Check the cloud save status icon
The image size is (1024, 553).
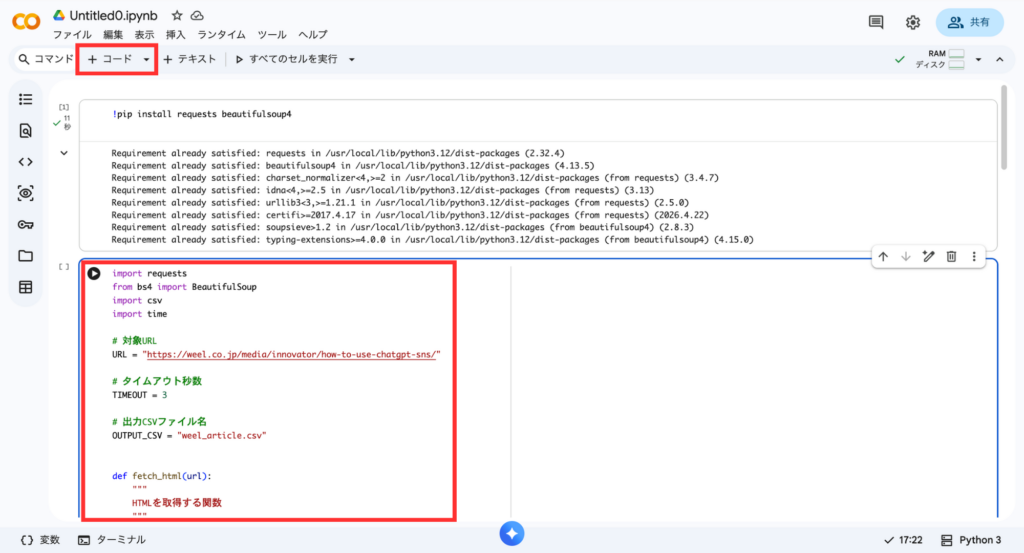pos(197,15)
